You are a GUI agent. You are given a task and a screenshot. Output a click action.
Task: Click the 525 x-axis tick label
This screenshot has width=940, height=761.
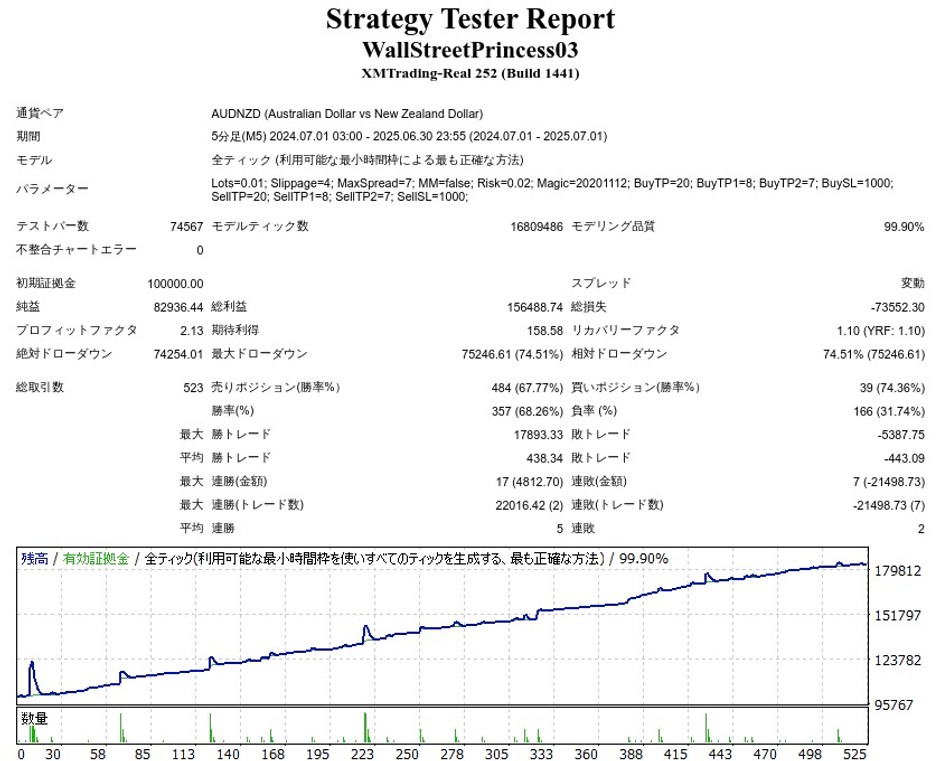[855, 754]
